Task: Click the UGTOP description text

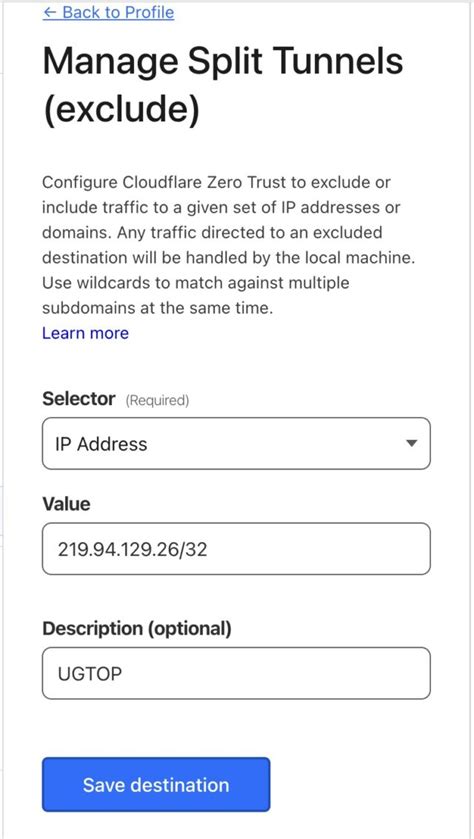Action: tap(90, 674)
